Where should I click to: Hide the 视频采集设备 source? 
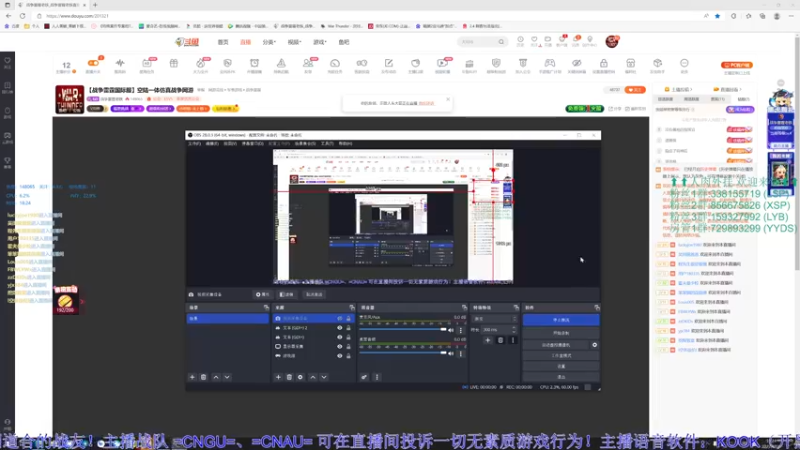[x=340, y=318]
